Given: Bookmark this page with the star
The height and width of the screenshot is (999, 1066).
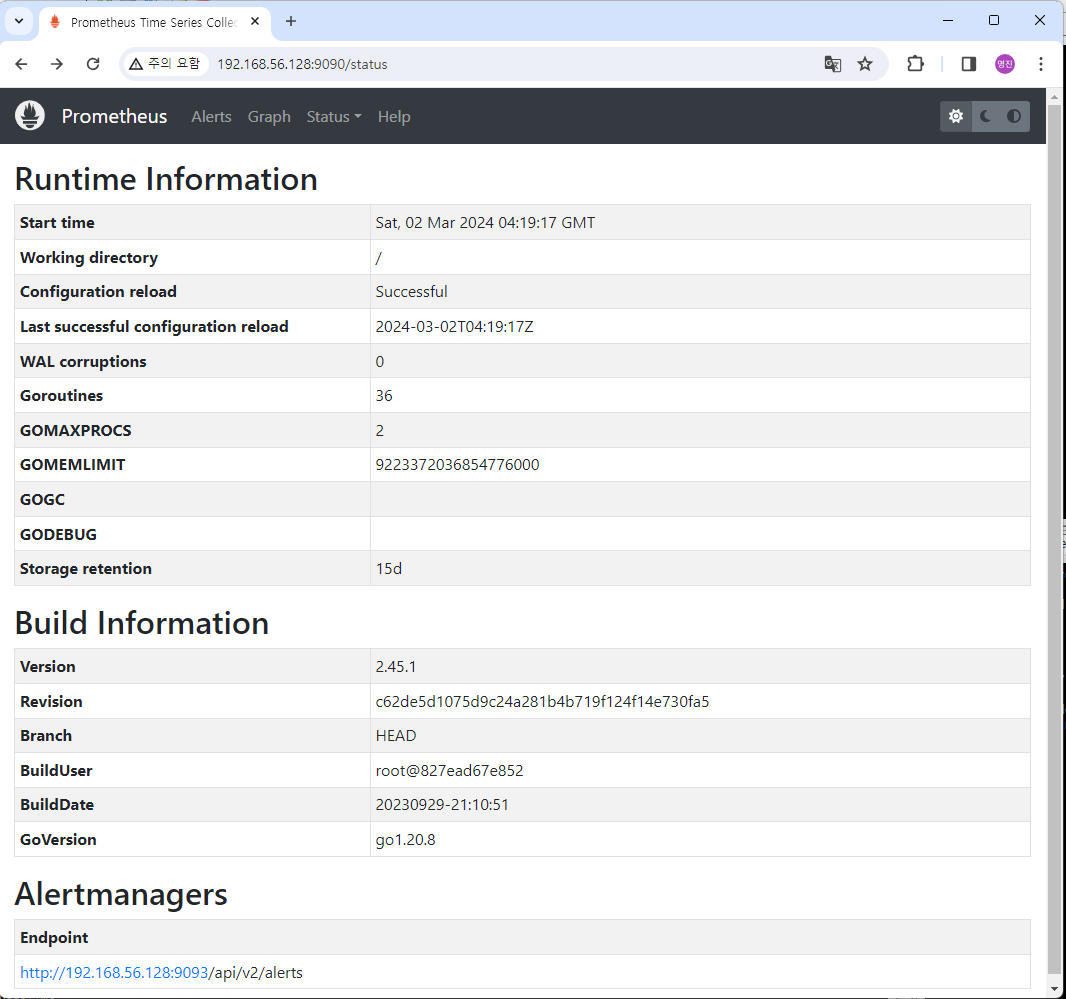Looking at the screenshot, I should point(865,64).
